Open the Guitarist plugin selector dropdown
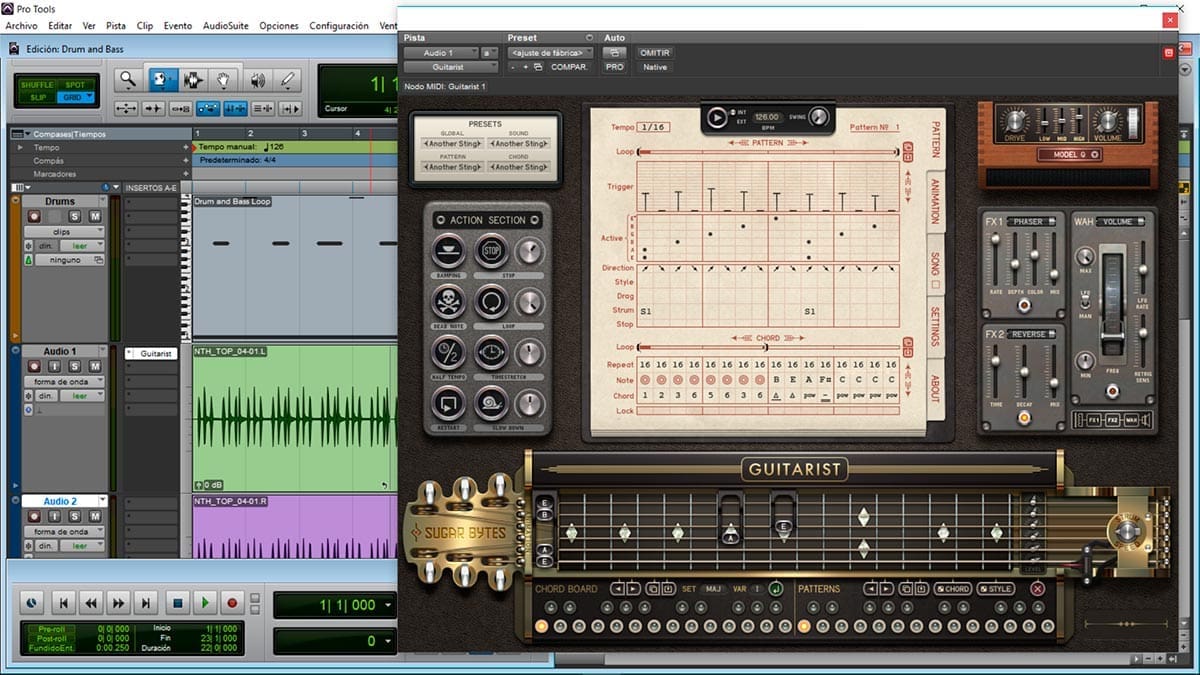Image resolution: width=1200 pixels, height=675 pixels. coord(452,67)
